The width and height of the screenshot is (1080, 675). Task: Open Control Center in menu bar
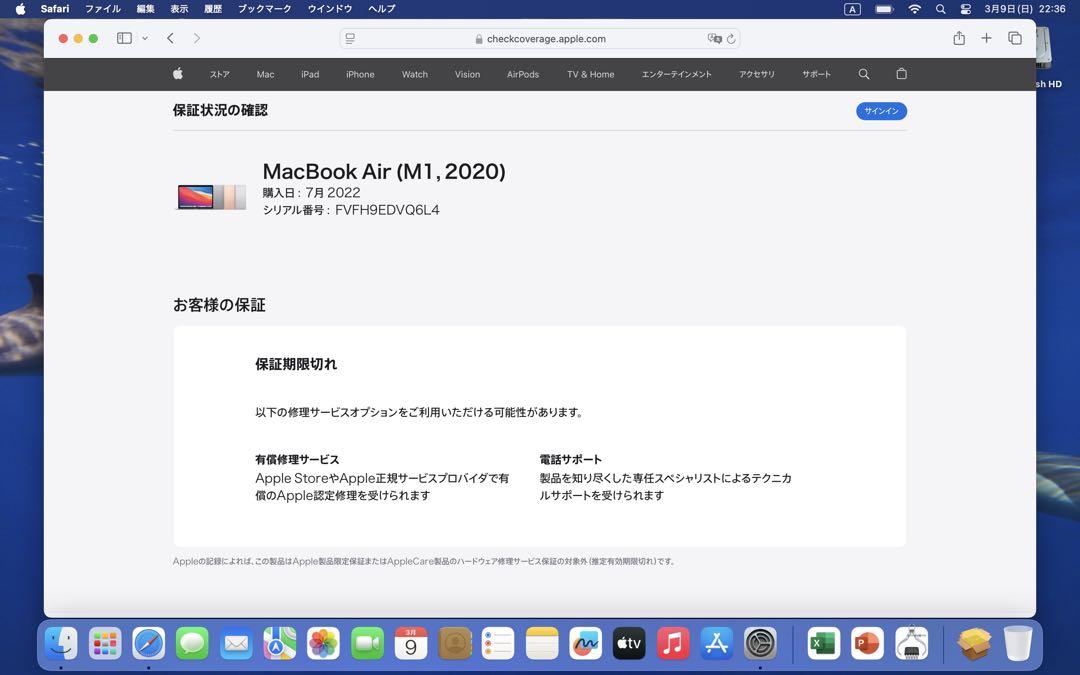click(x=965, y=9)
